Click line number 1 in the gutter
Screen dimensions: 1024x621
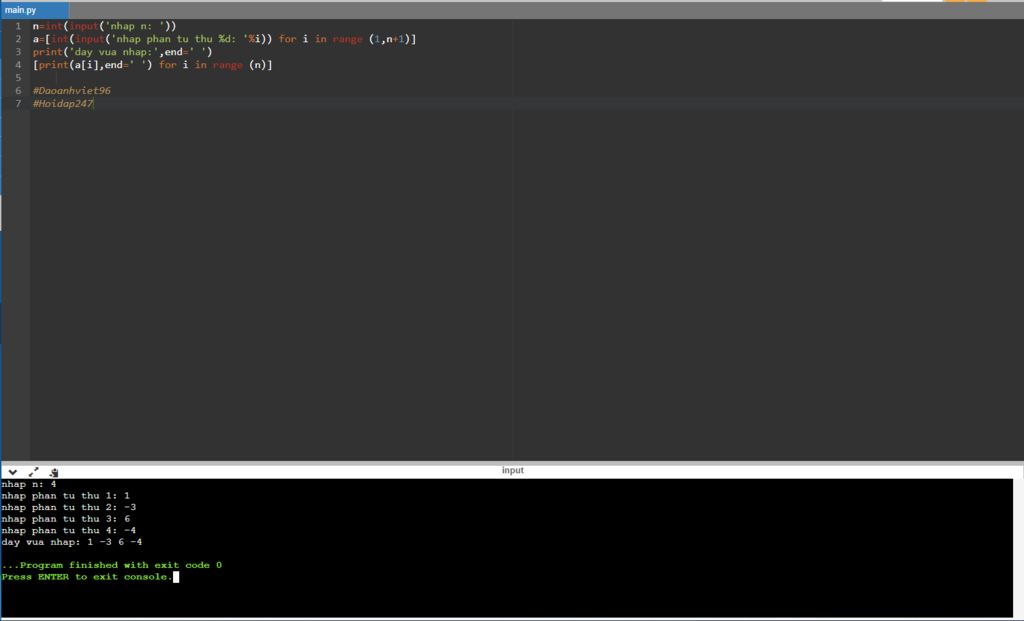18,26
